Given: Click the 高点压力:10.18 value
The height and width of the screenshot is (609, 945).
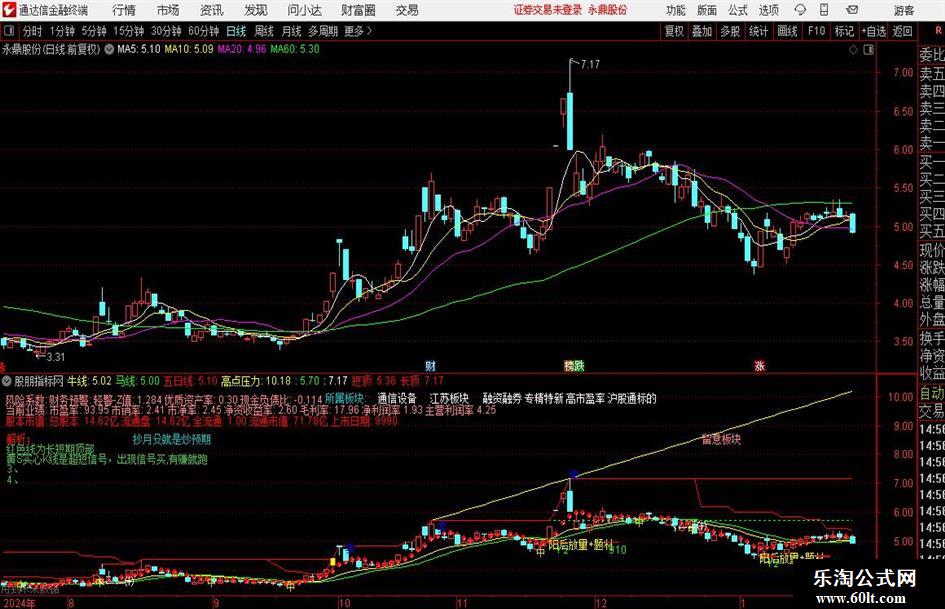Looking at the screenshot, I should pos(256,381).
